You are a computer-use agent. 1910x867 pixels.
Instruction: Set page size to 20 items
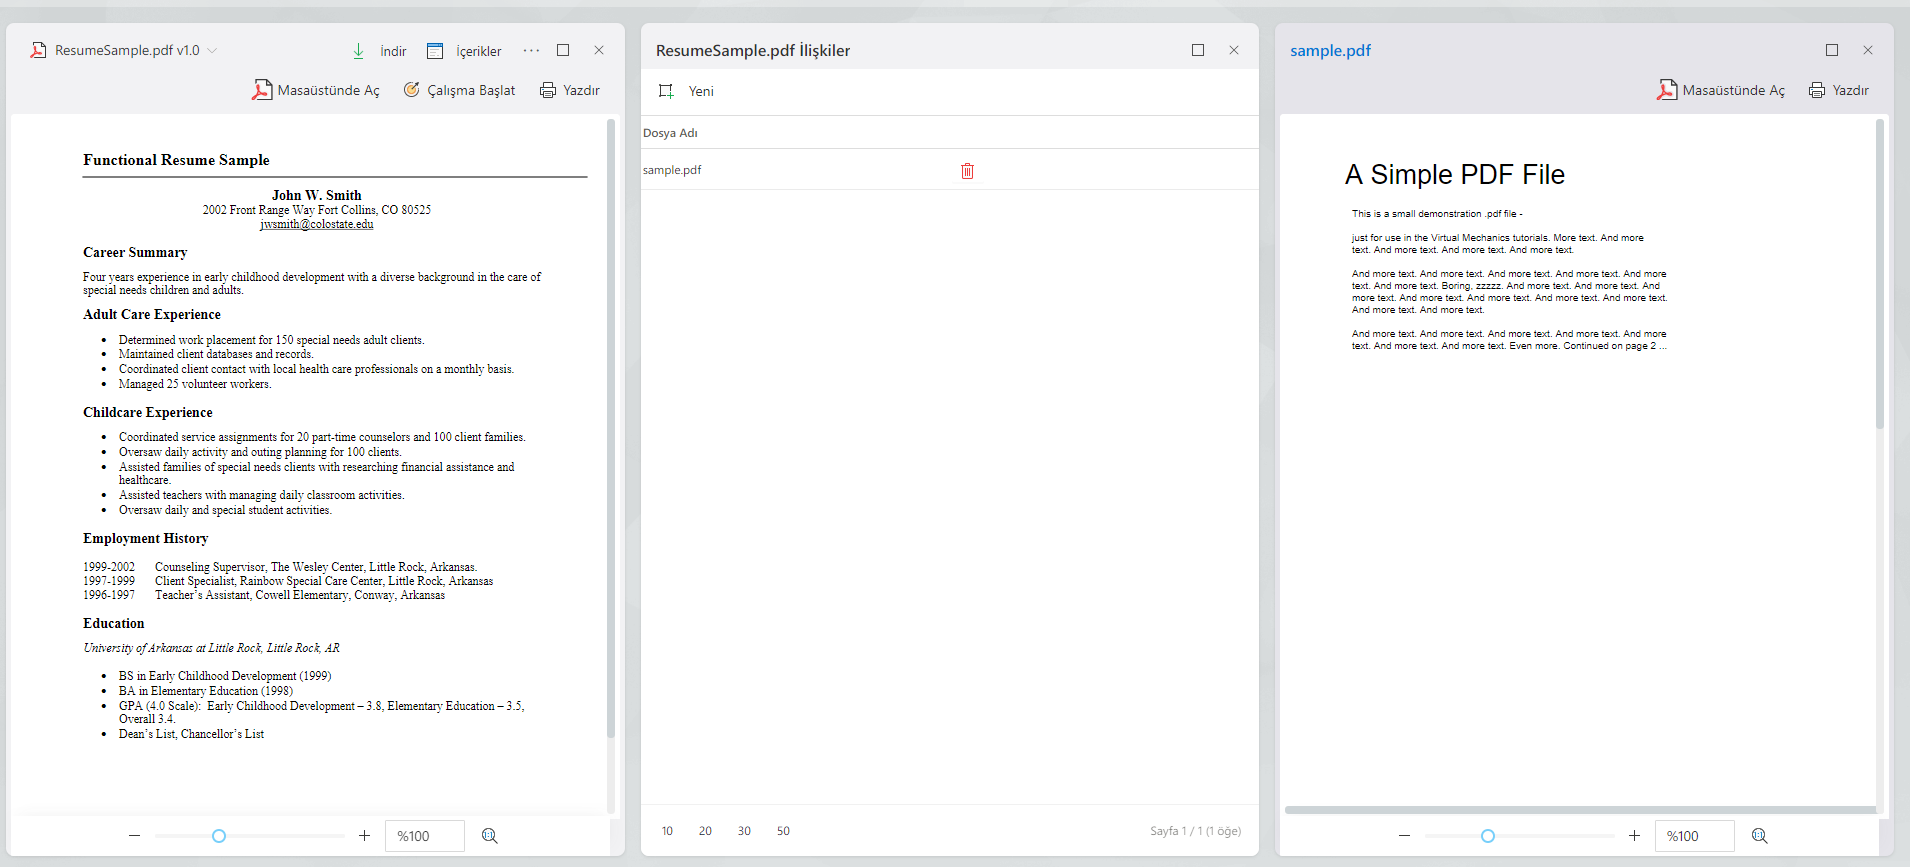coord(705,831)
